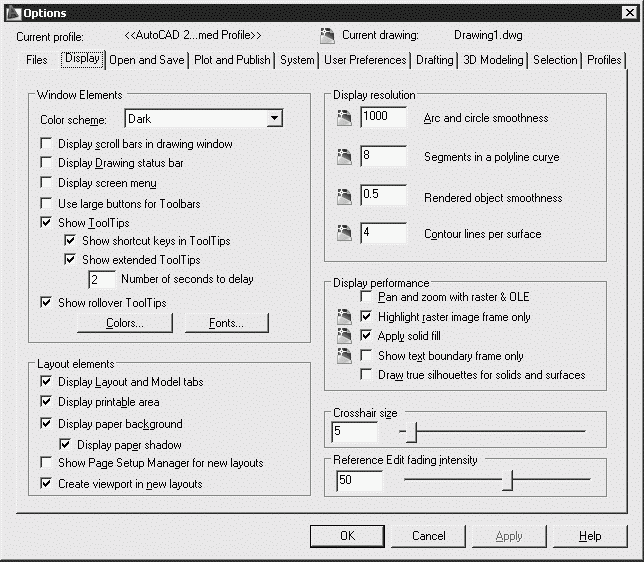Click the drawing icon next to Highlight raster image frame
644x562 pixels.
point(344,317)
